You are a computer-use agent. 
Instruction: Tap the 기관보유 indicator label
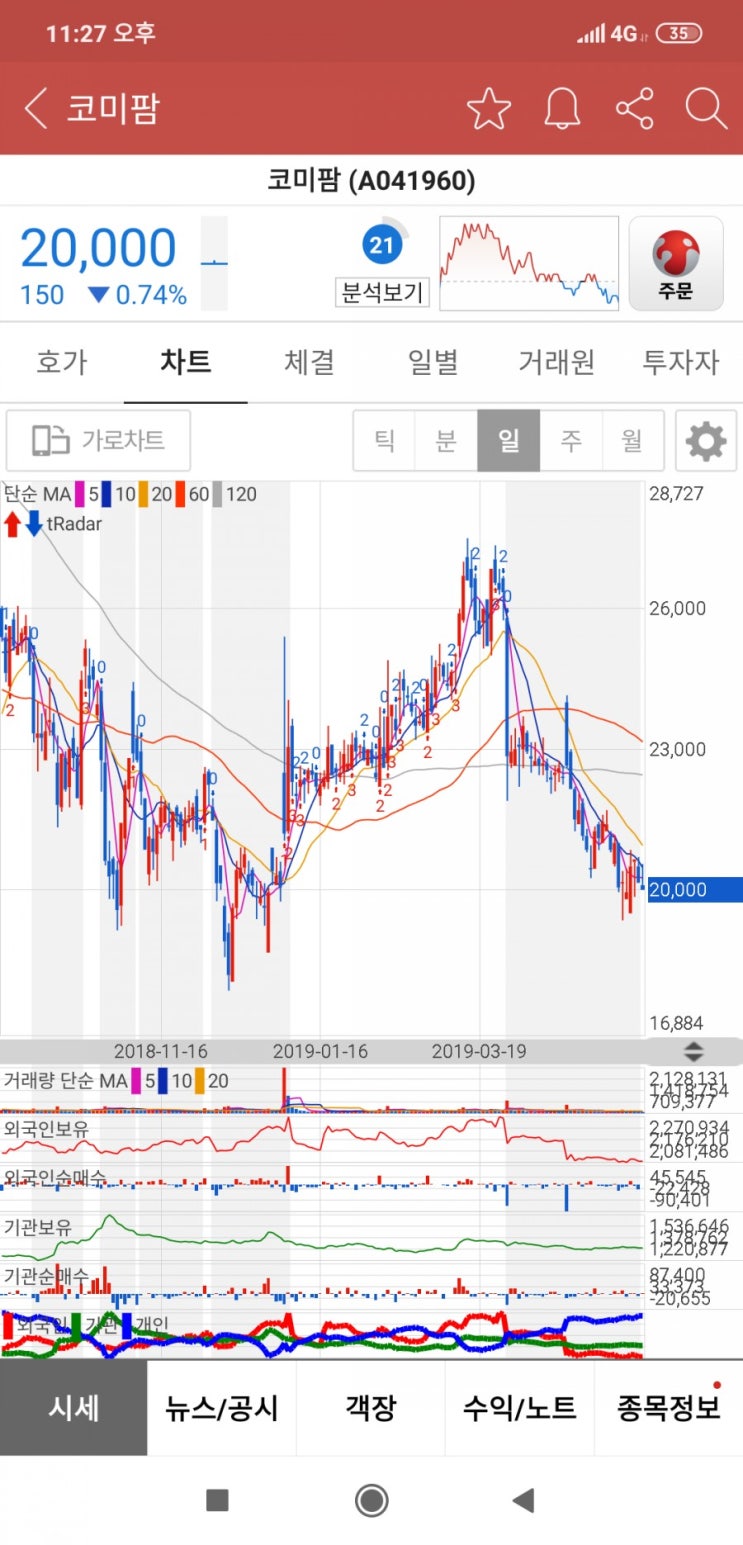(x=38, y=1227)
